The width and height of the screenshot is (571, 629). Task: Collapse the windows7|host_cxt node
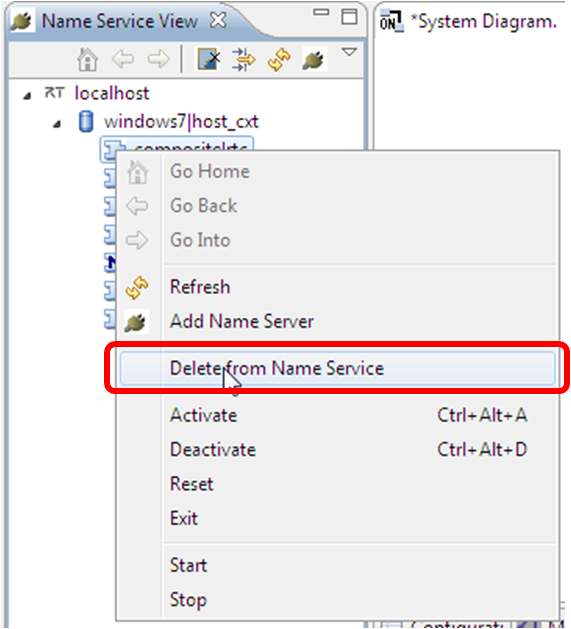pos(57,124)
